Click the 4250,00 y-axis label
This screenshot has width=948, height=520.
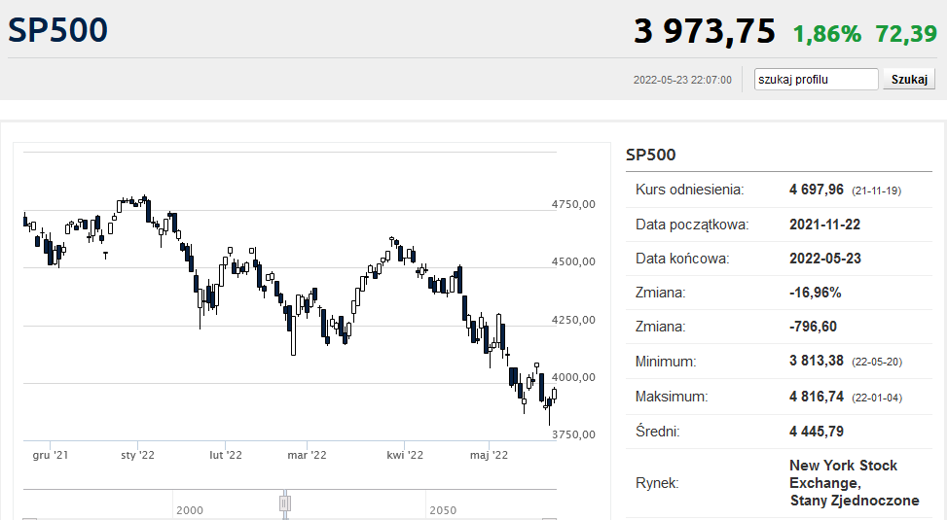pos(573,320)
